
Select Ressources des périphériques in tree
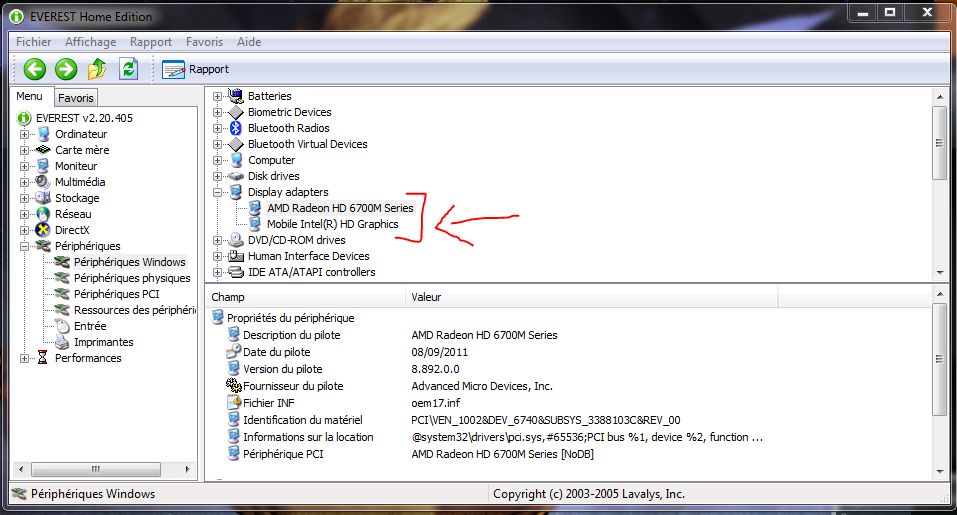tap(134, 310)
